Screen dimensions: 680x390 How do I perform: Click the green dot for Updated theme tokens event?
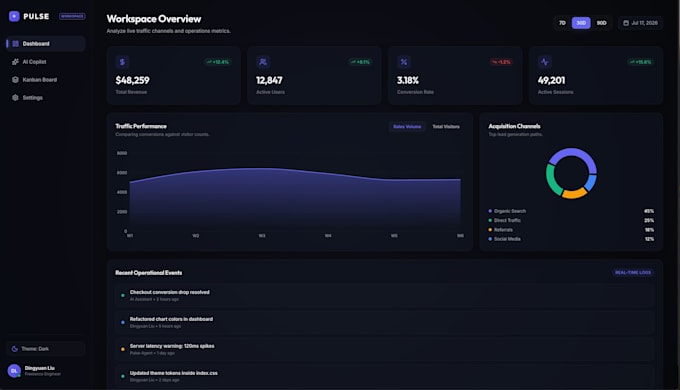(x=123, y=376)
